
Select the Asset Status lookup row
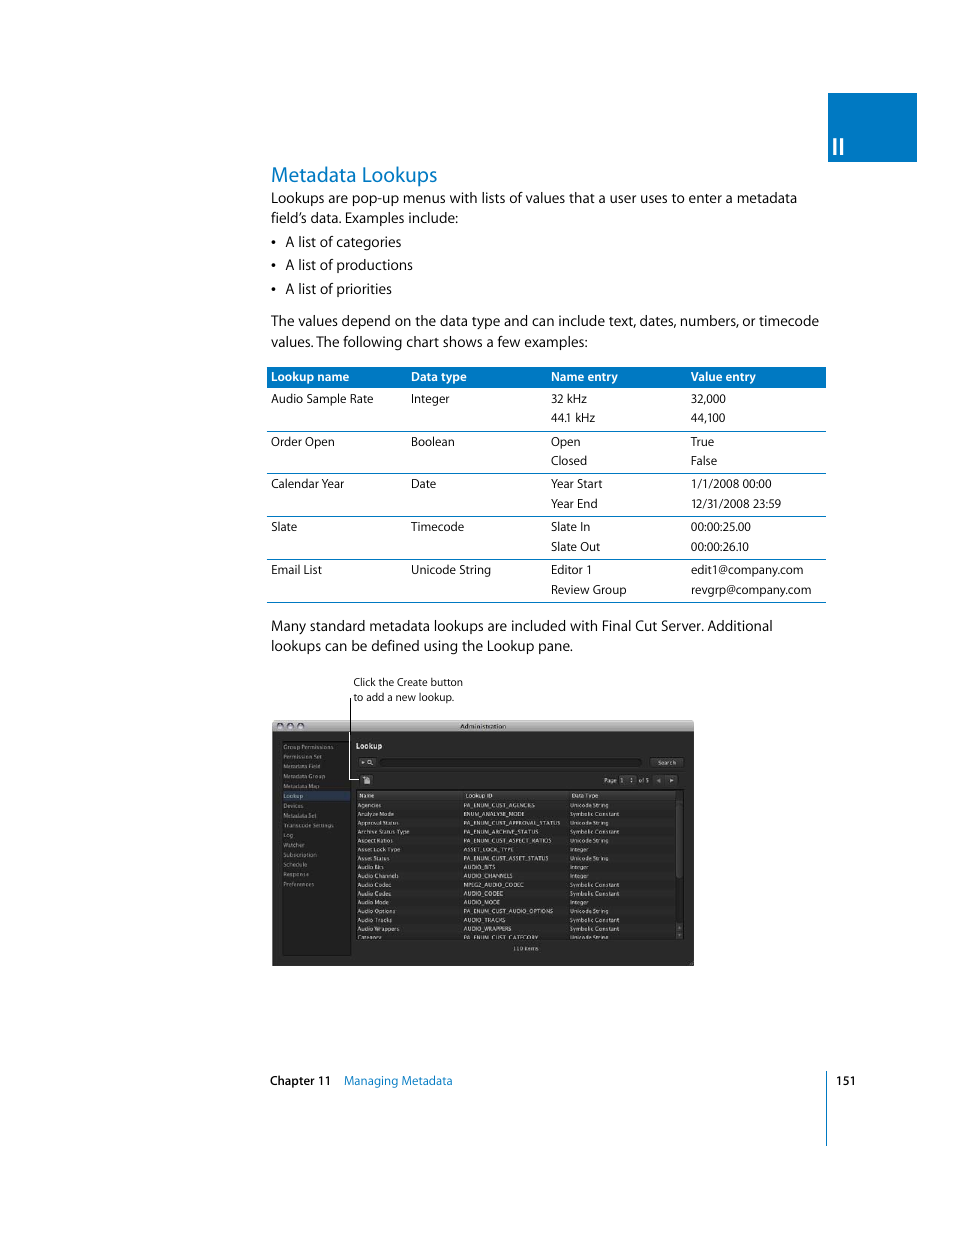[516, 858]
